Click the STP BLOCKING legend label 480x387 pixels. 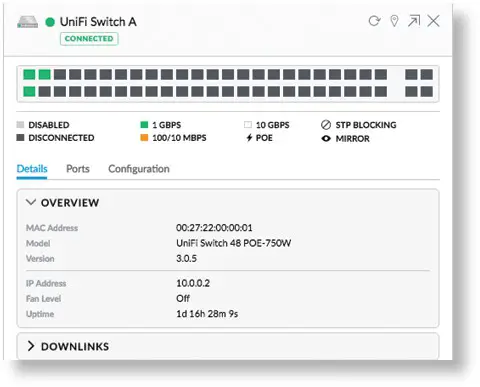(x=366, y=125)
